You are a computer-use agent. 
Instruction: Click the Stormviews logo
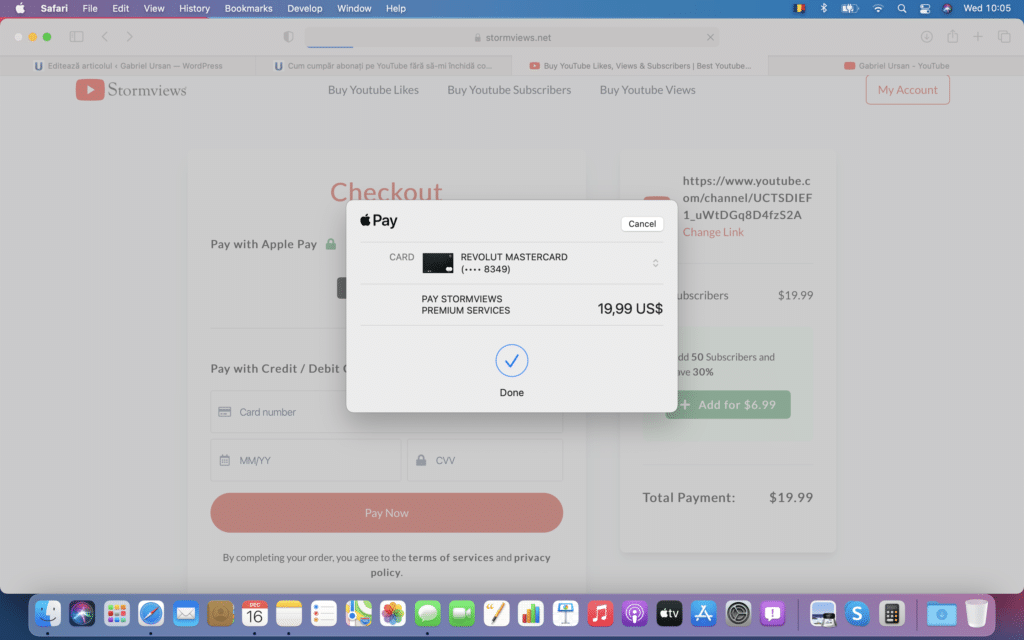(131, 90)
